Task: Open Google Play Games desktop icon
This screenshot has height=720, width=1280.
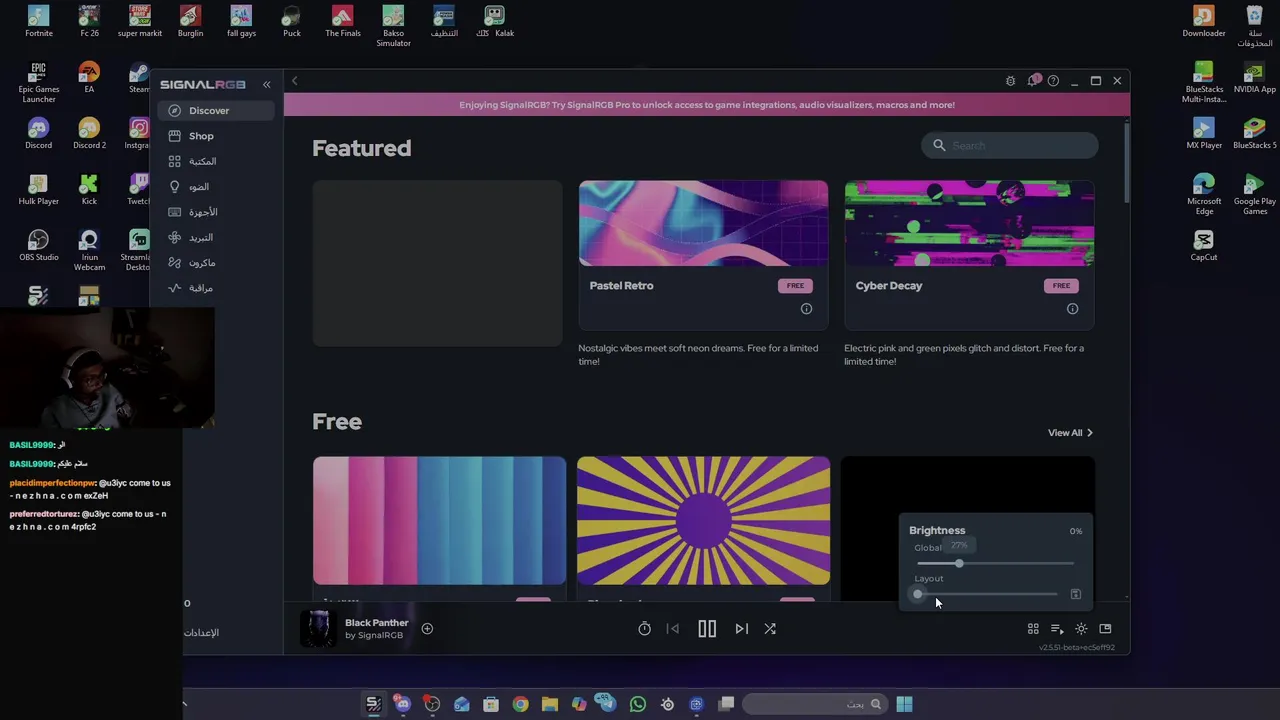Action: (x=1254, y=195)
